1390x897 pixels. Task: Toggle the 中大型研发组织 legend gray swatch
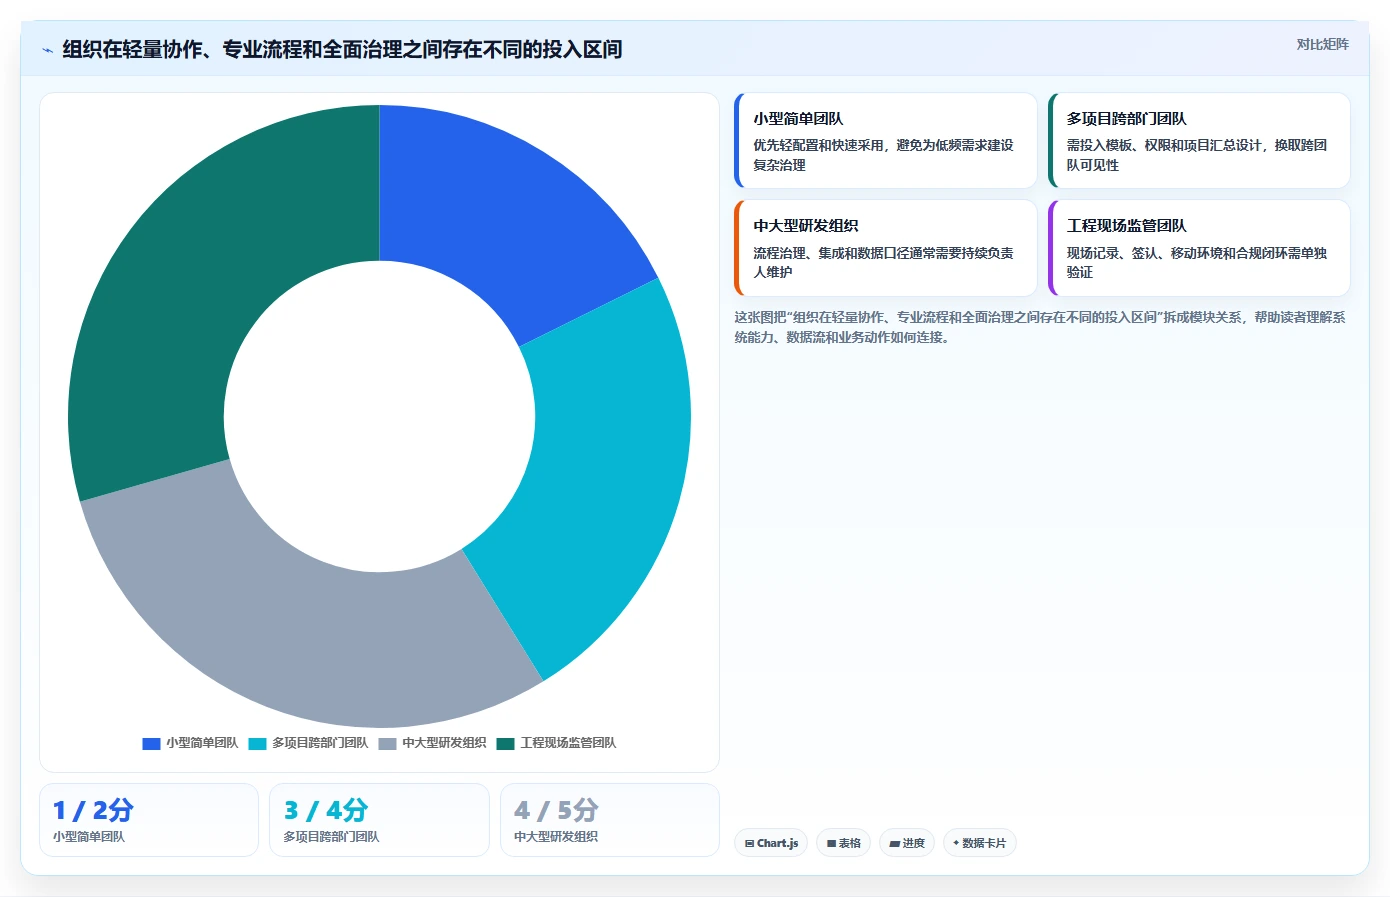(388, 743)
